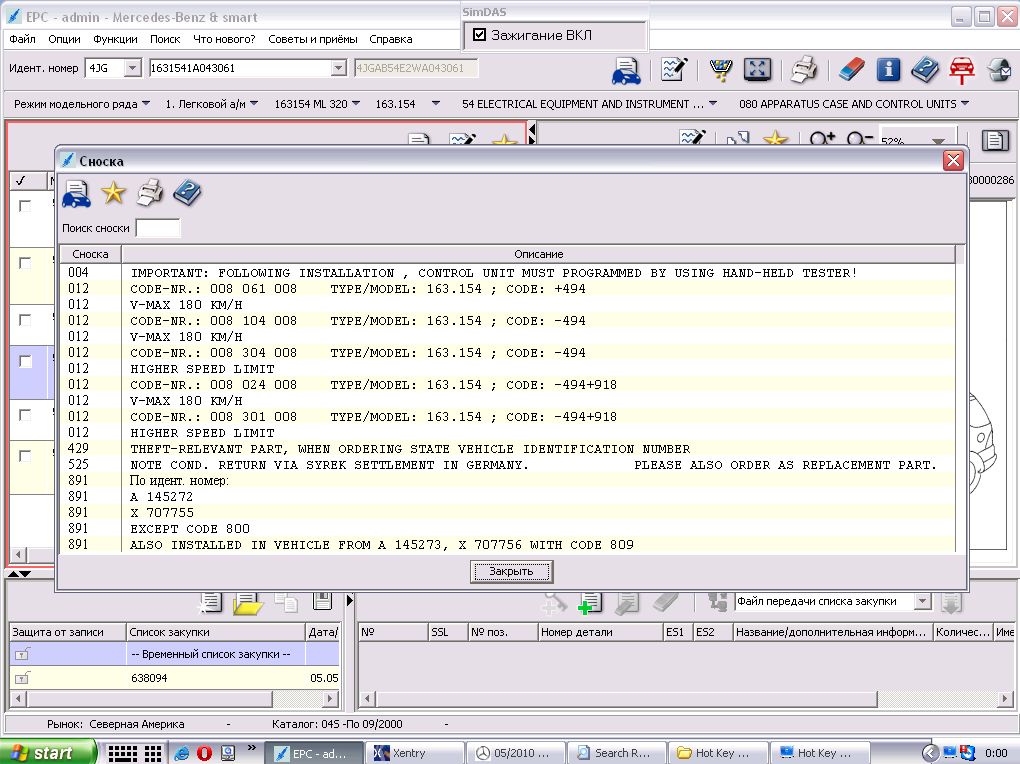
Task: Click the full-screen arrows icon
Action: click(x=757, y=69)
